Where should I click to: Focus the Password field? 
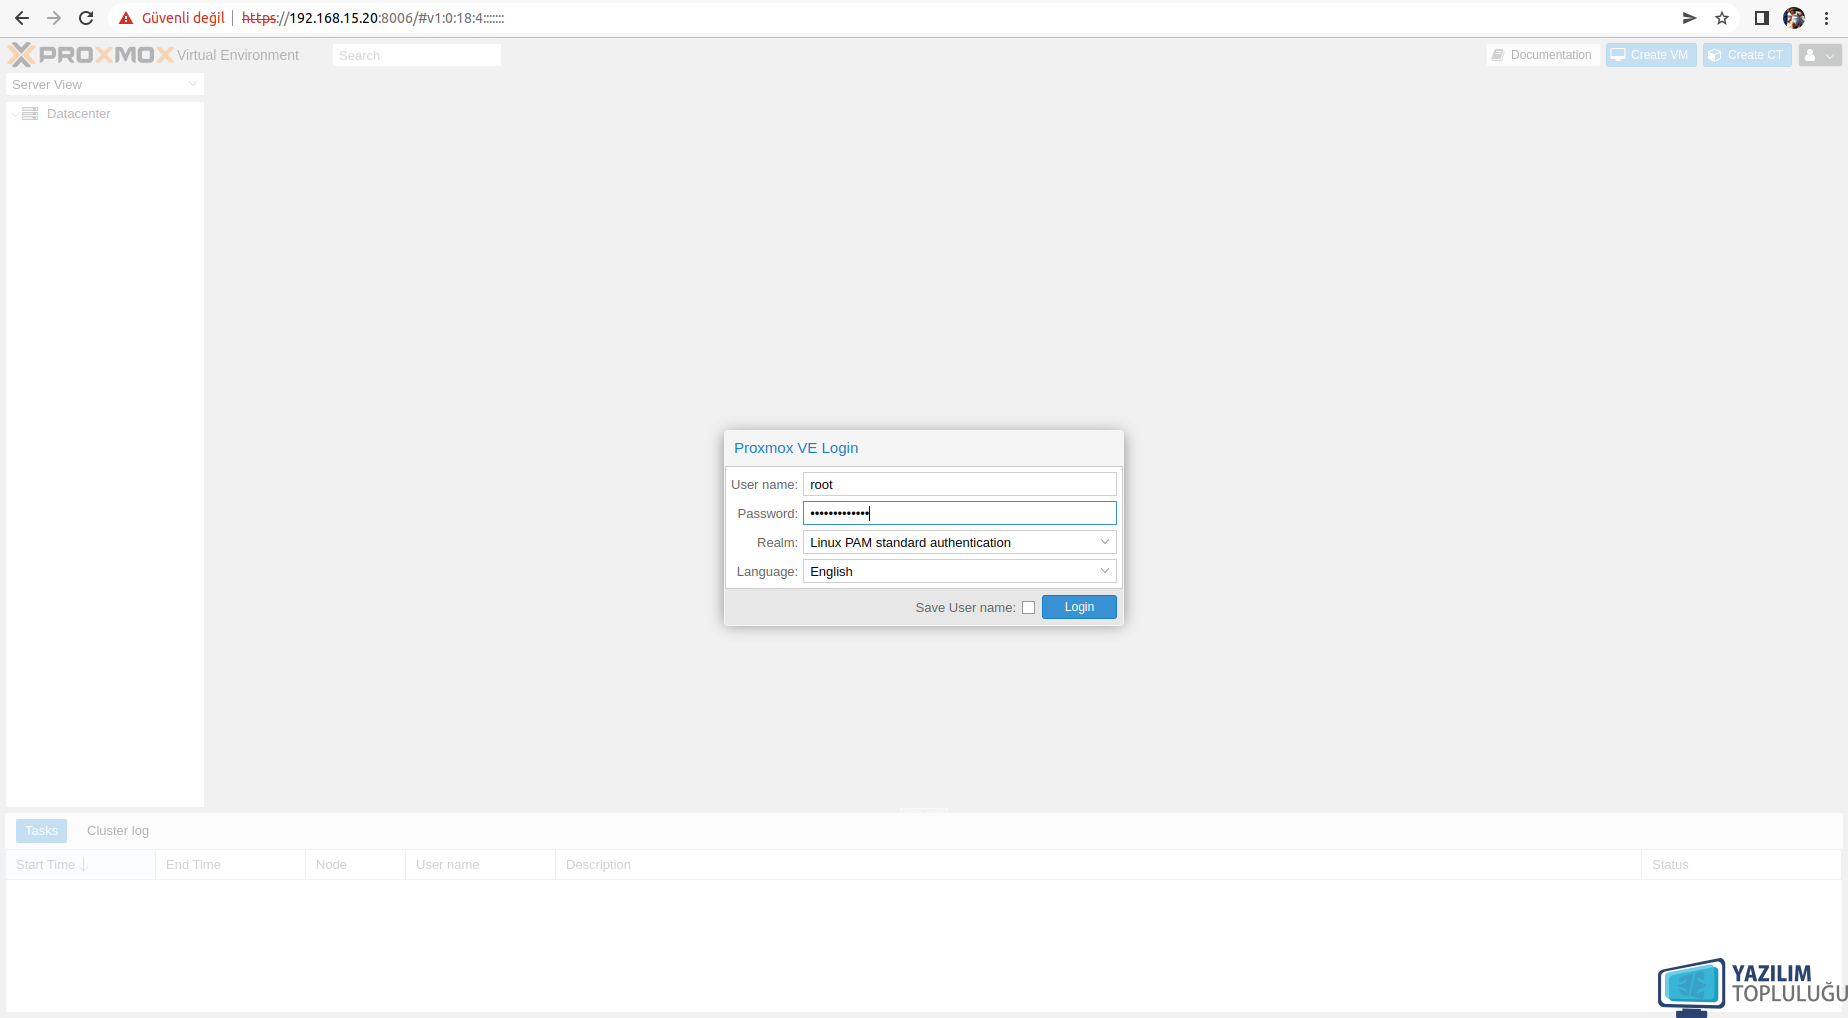coord(959,513)
